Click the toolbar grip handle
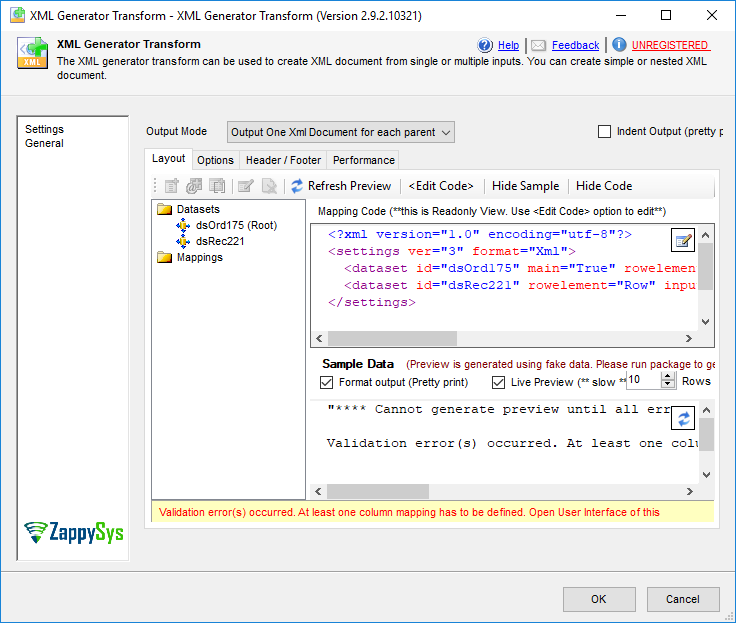Image resolution: width=736 pixels, height=623 pixels. coord(155,186)
